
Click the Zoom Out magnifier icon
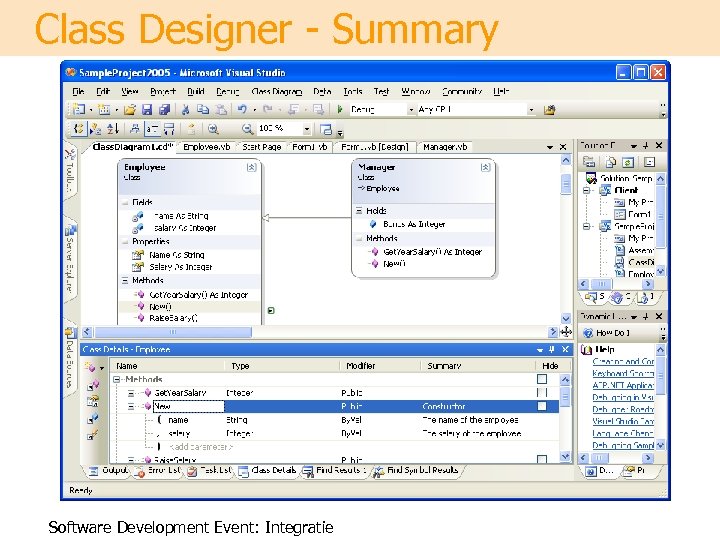(248, 129)
